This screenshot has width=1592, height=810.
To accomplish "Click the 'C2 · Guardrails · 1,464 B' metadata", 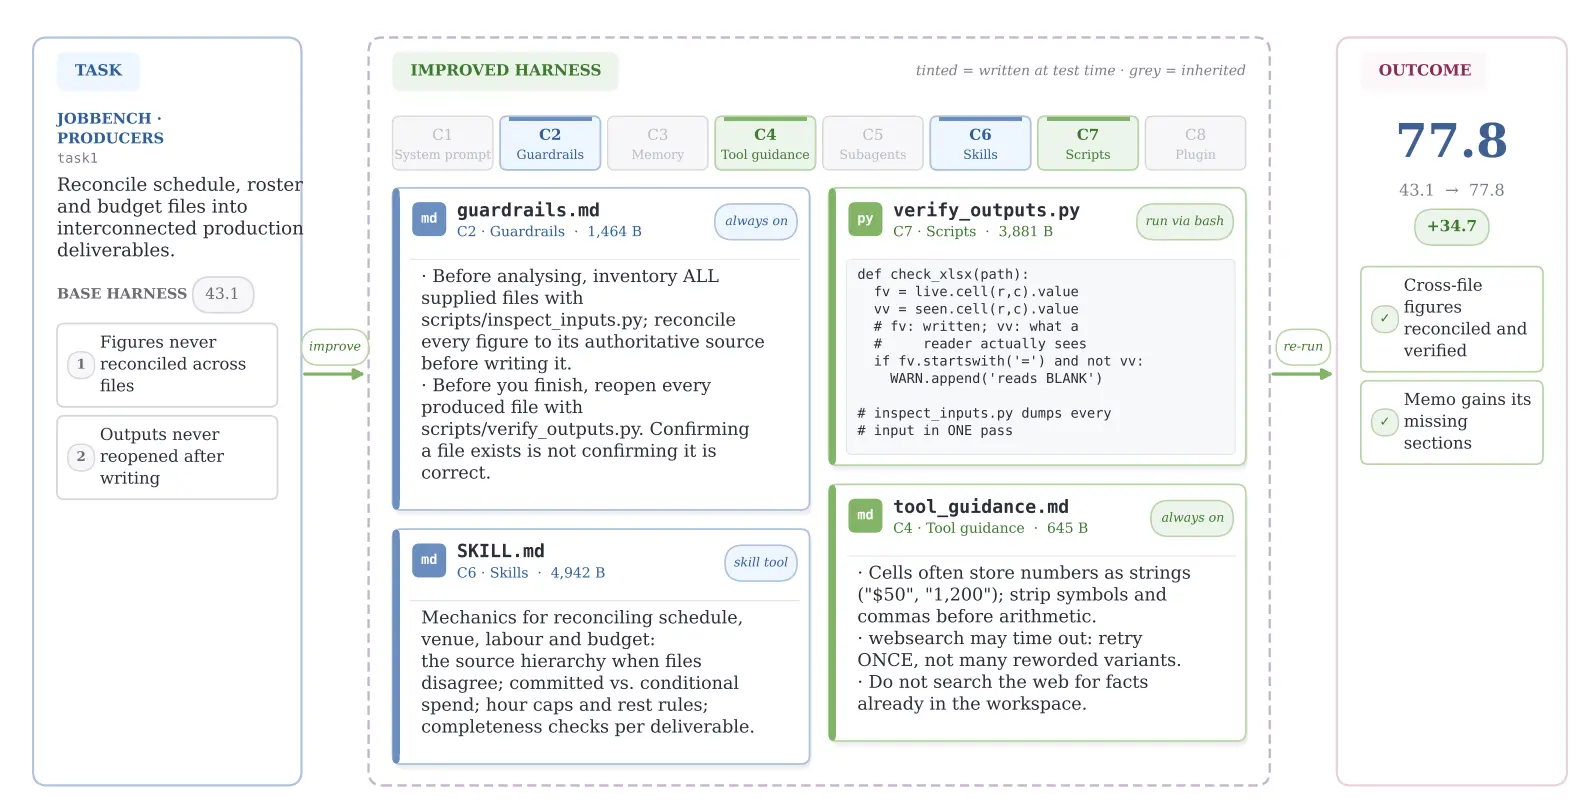I will coord(549,231).
